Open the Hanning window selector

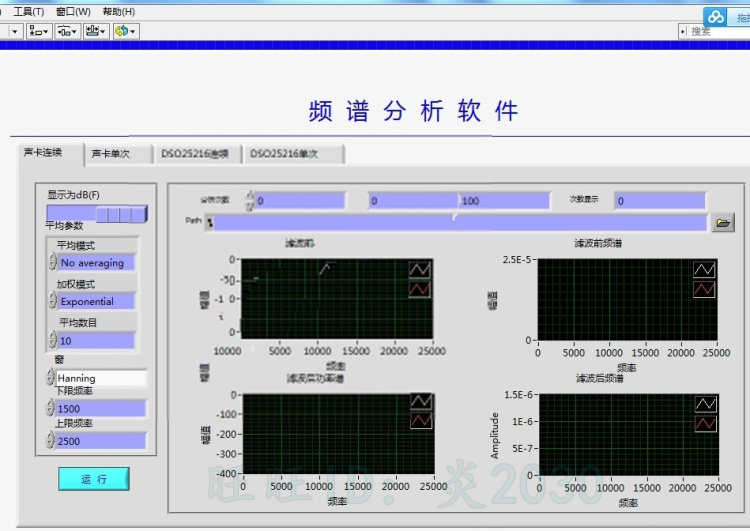coord(101,378)
